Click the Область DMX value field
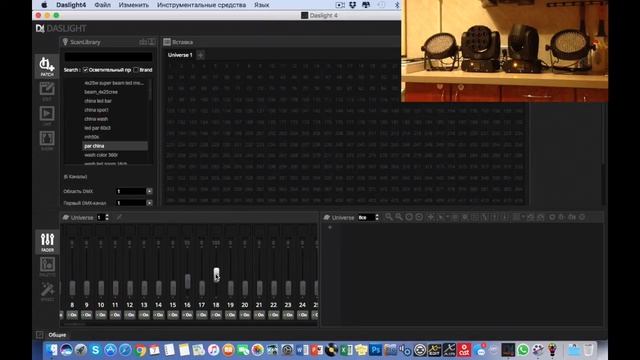 coord(131,191)
